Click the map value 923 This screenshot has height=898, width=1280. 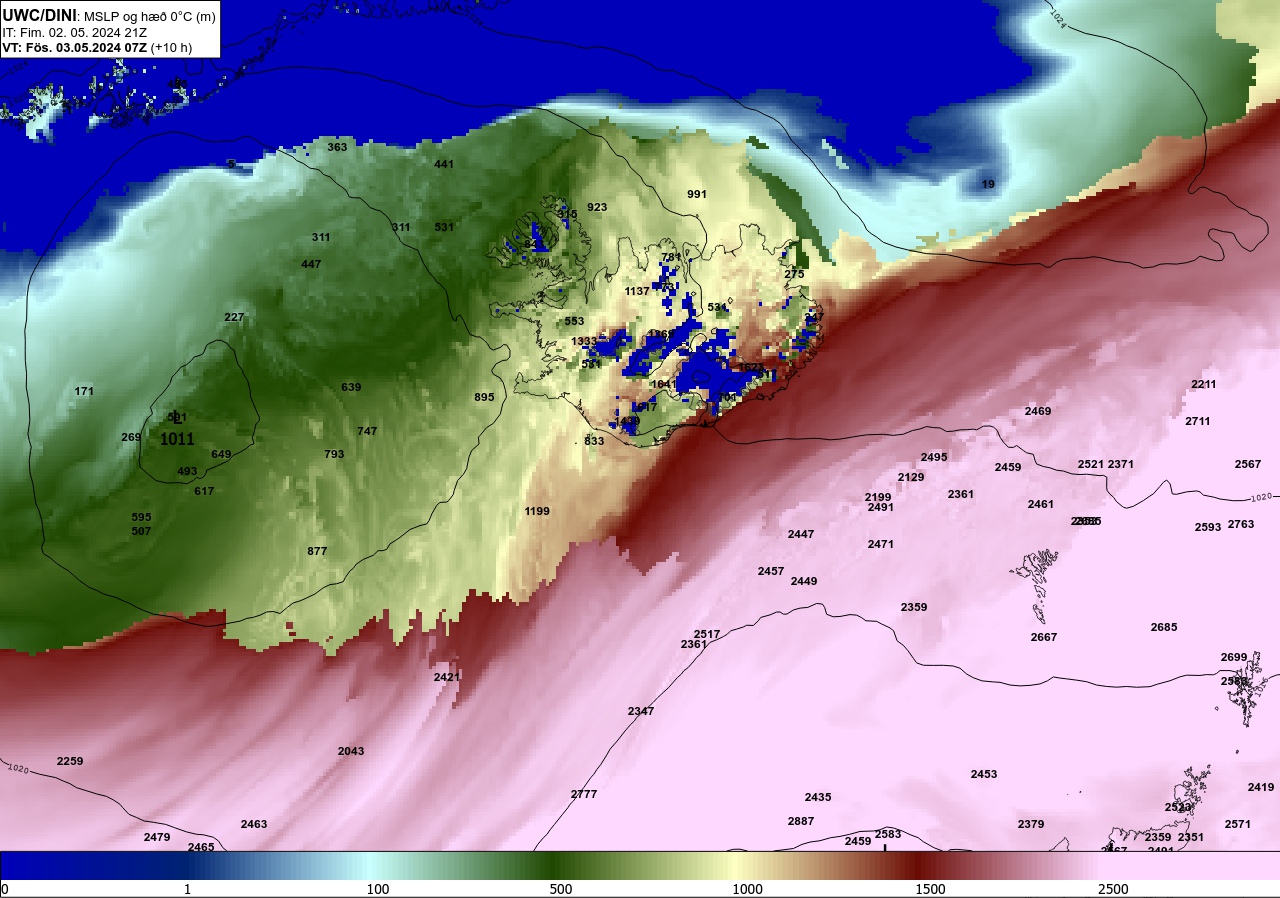point(597,207)
